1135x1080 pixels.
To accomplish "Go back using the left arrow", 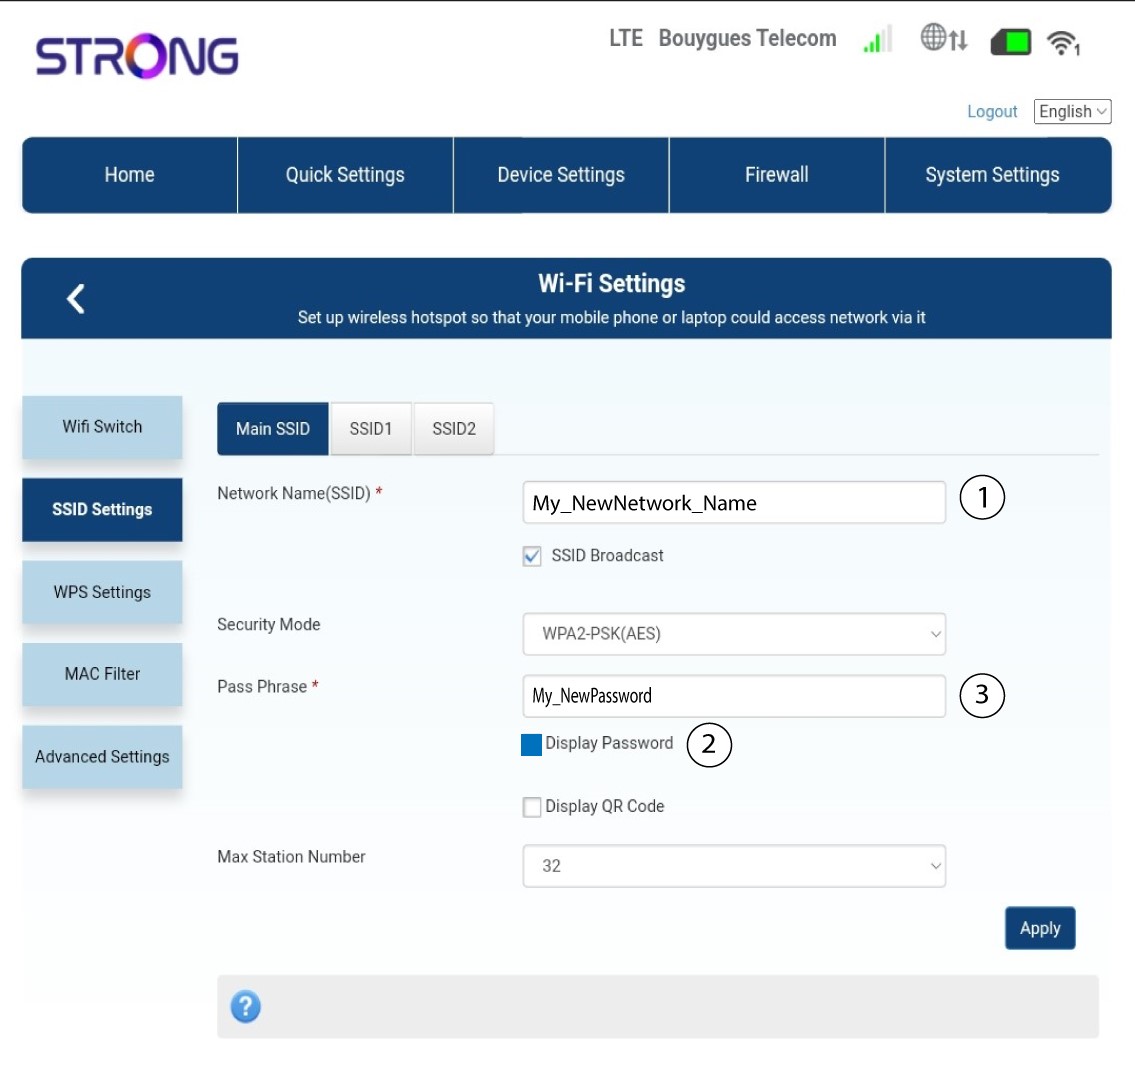I will [76, 298].
